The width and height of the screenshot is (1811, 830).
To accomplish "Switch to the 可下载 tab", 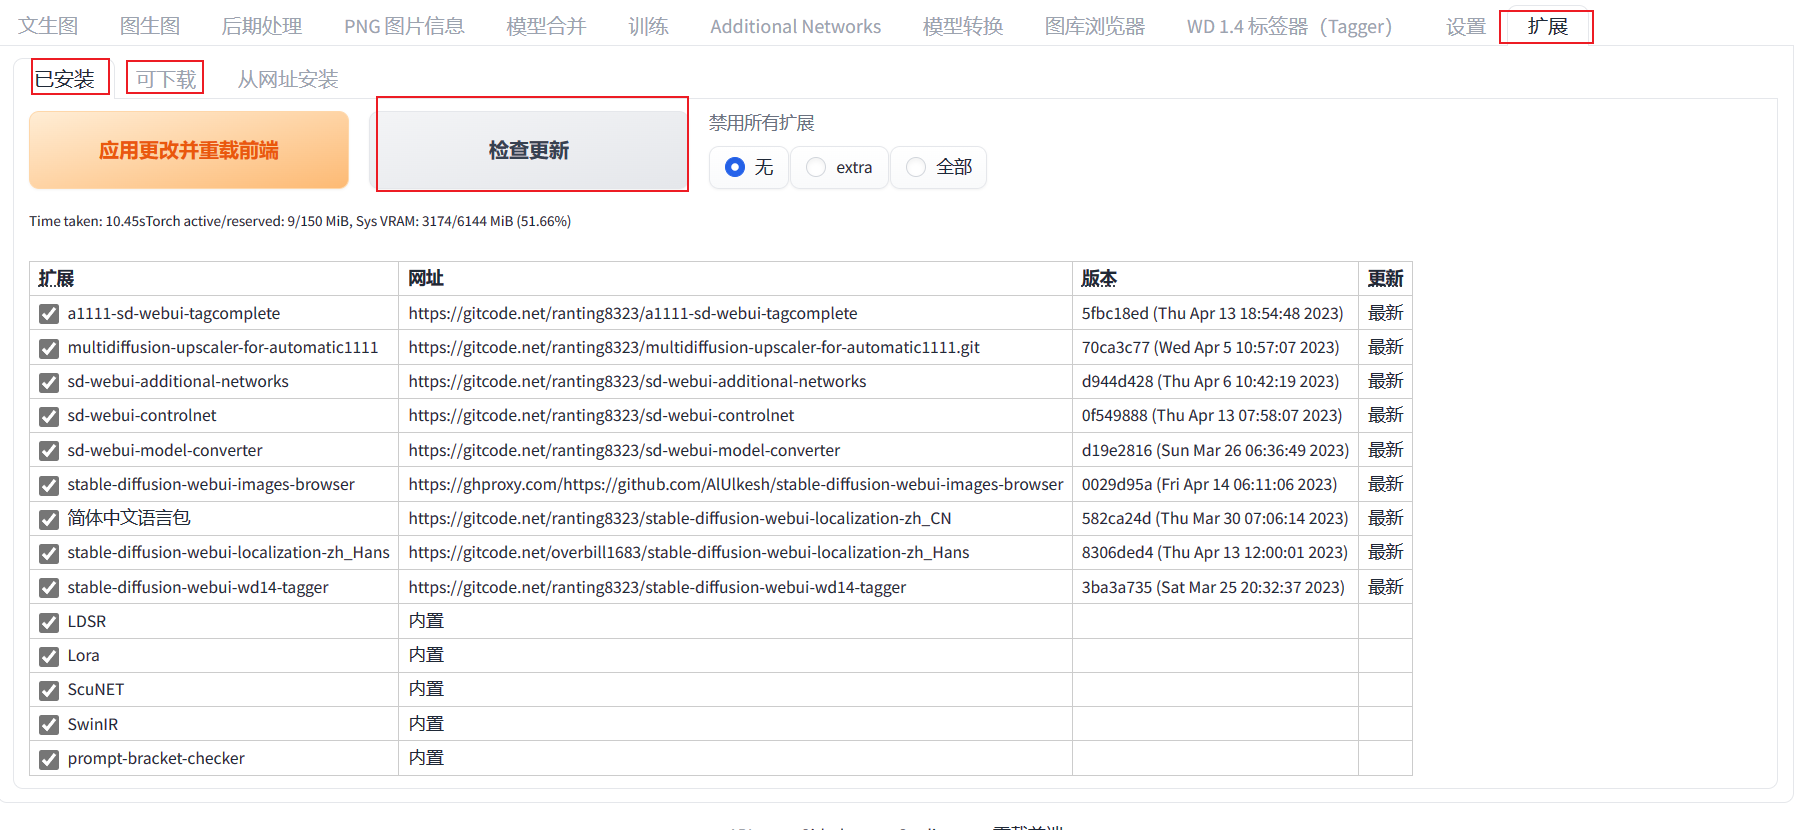I will [x=166, y=79].
